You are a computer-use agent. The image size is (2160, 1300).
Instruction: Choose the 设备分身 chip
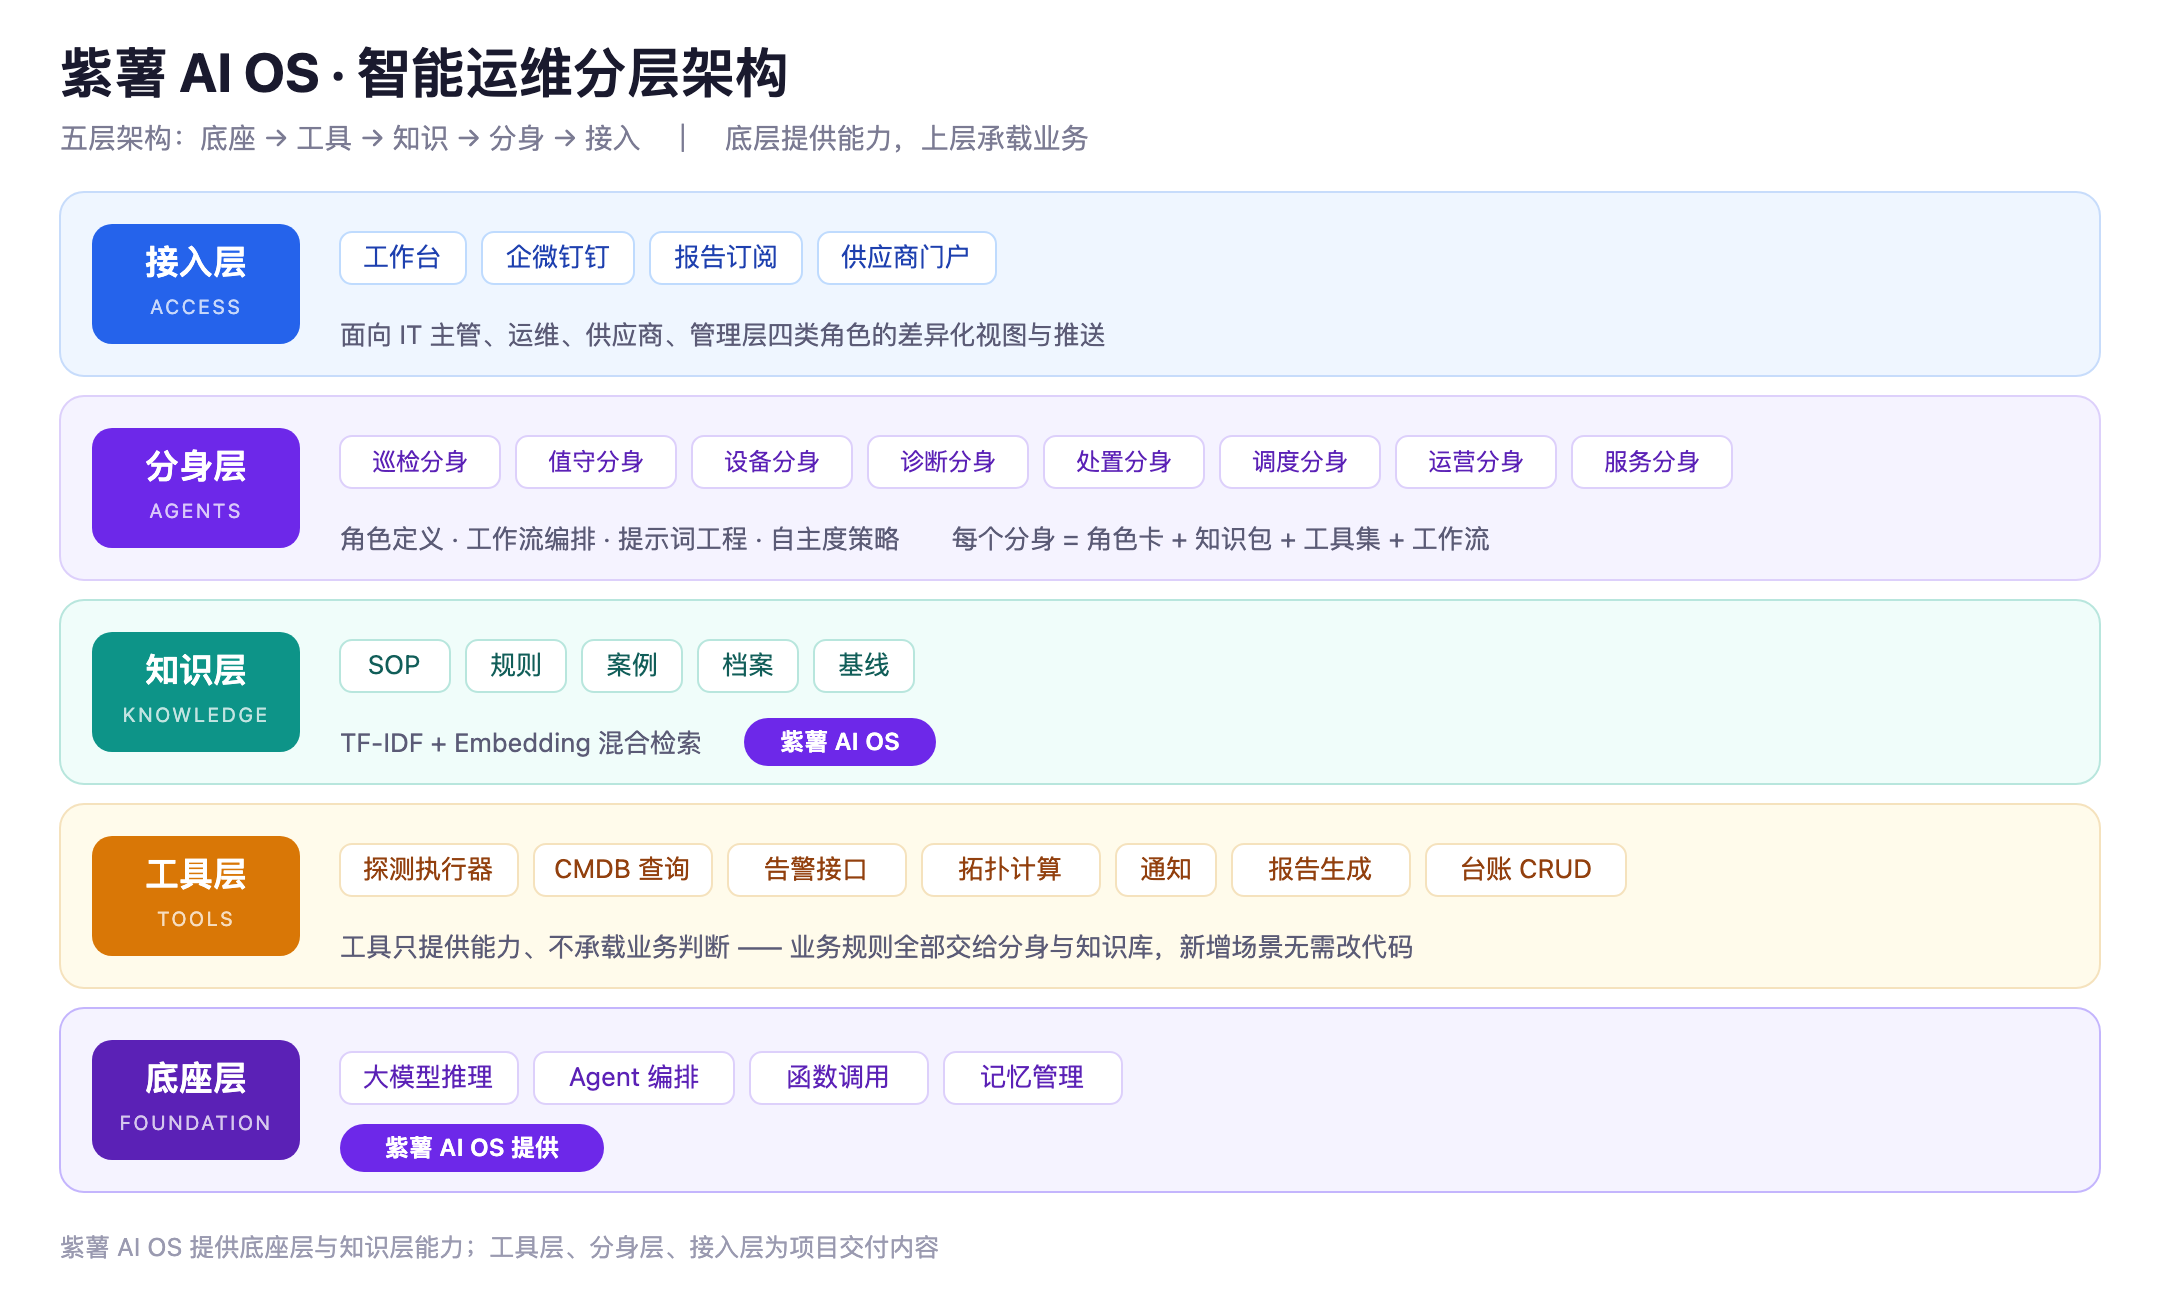click(x=772, y=462)
